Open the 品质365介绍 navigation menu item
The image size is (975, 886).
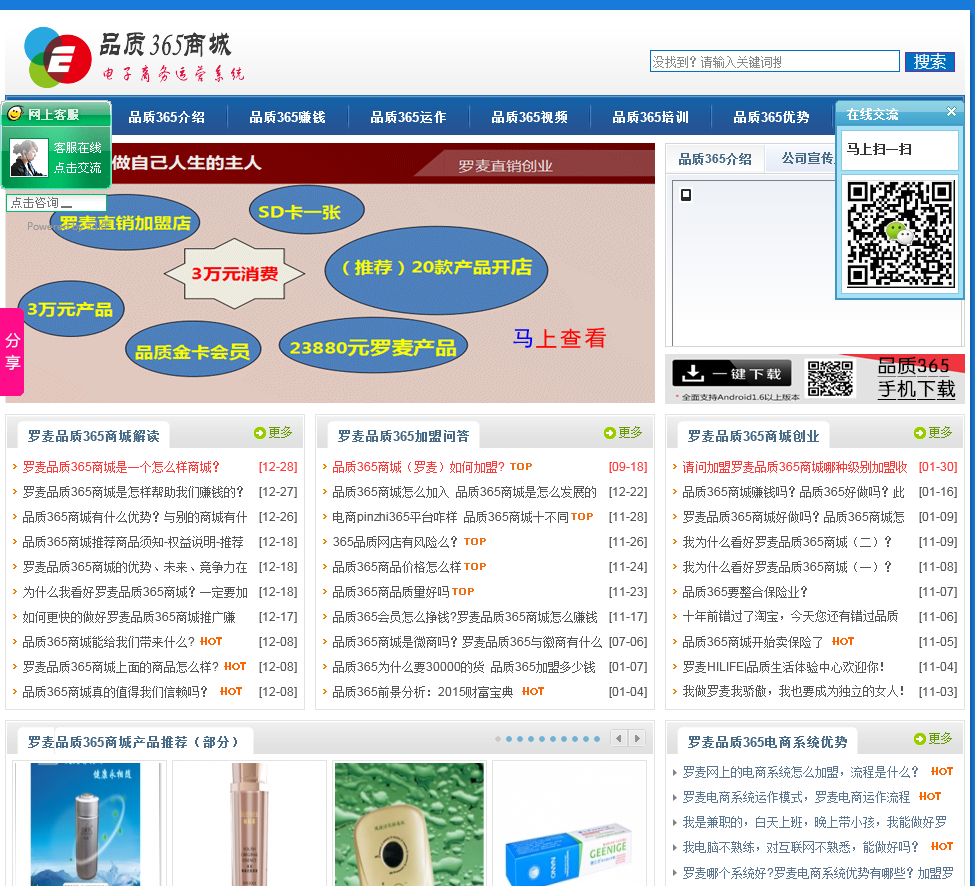pyautogui.click(x=167, y=117)
